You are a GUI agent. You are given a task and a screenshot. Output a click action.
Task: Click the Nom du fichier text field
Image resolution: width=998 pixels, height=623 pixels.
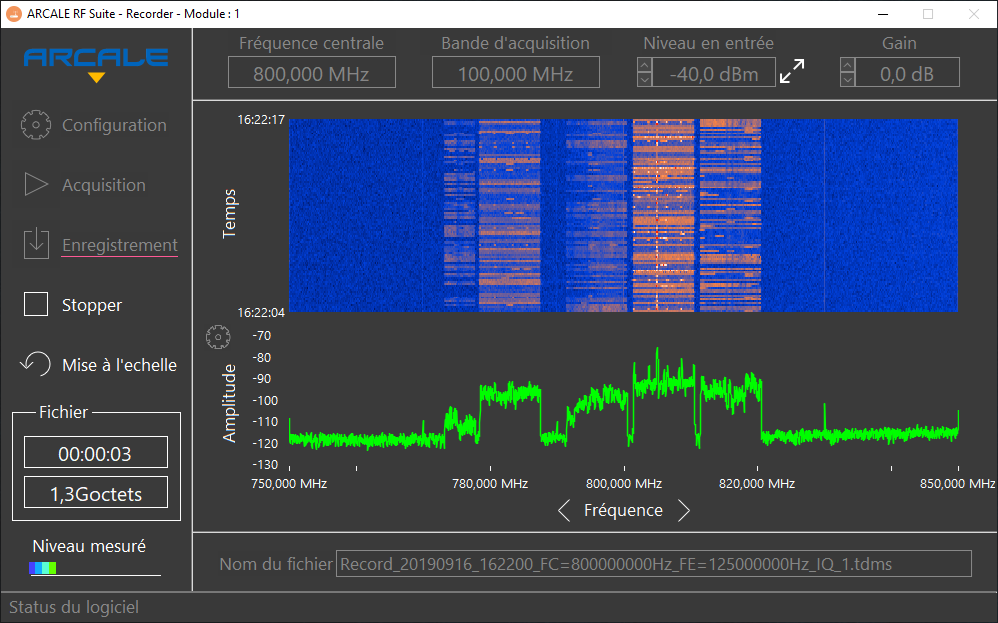[x=653, y=564]
